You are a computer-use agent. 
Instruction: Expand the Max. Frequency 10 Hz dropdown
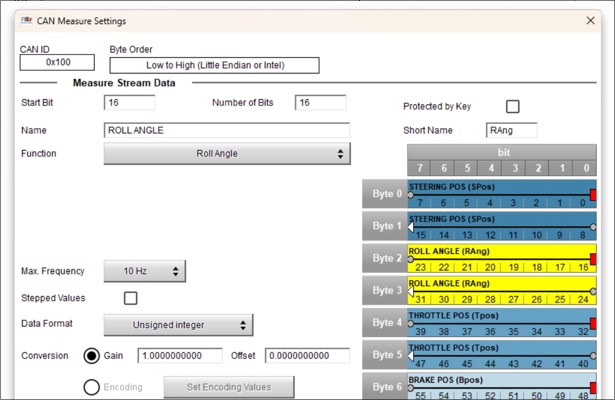[x=145, y=271]
